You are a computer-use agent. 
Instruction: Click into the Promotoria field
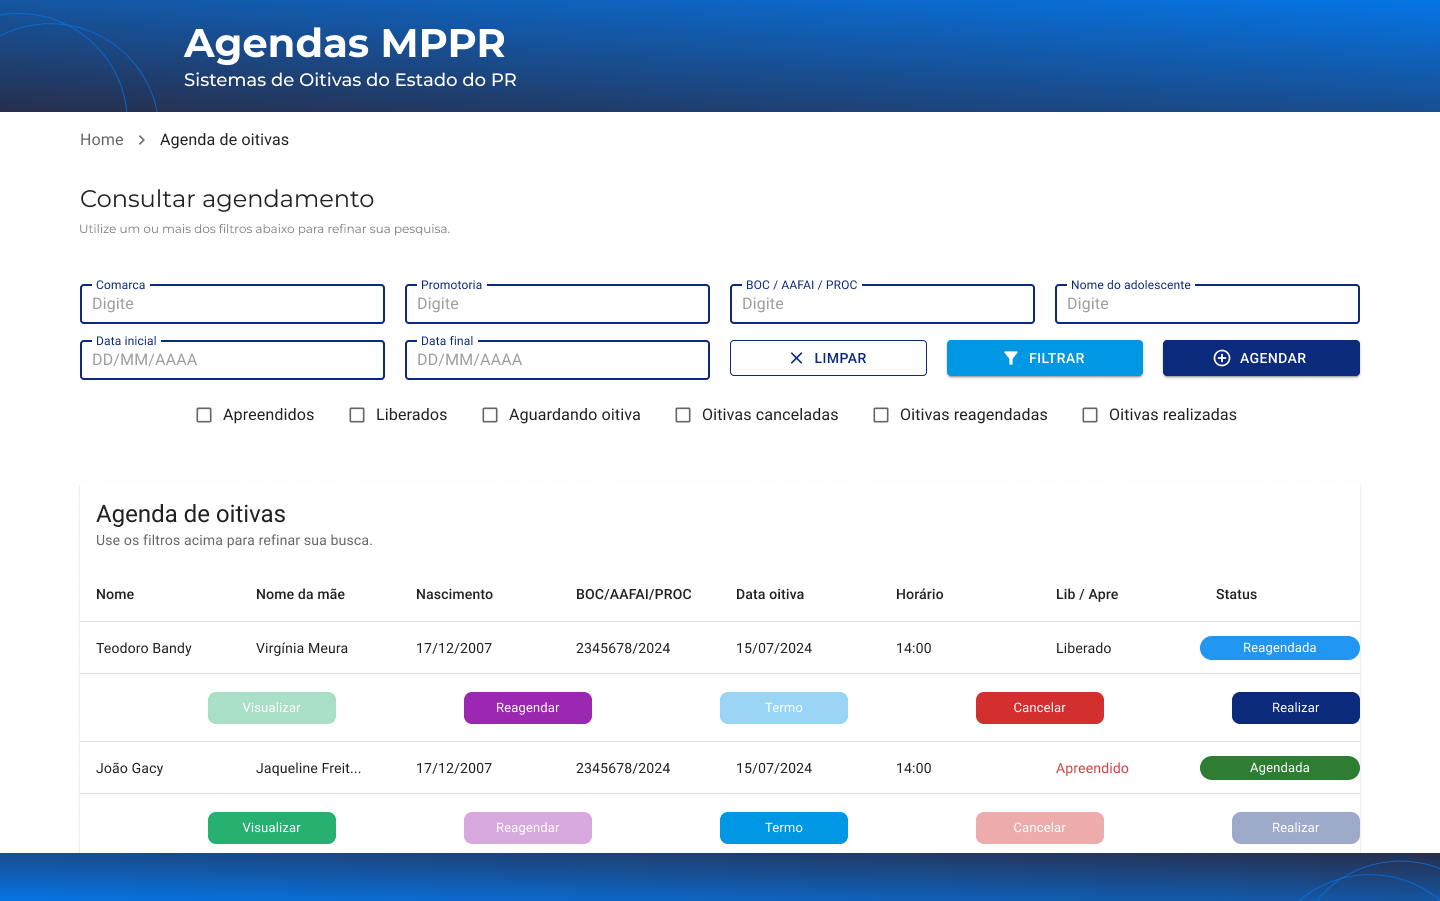(x=557, y=304)
